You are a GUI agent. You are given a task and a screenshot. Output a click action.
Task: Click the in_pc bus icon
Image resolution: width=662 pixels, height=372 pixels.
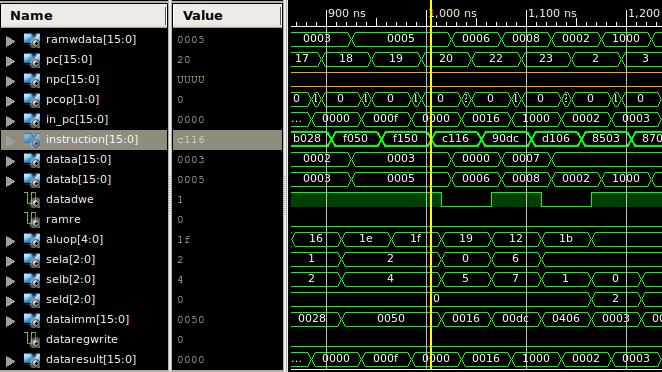point(32,120)
